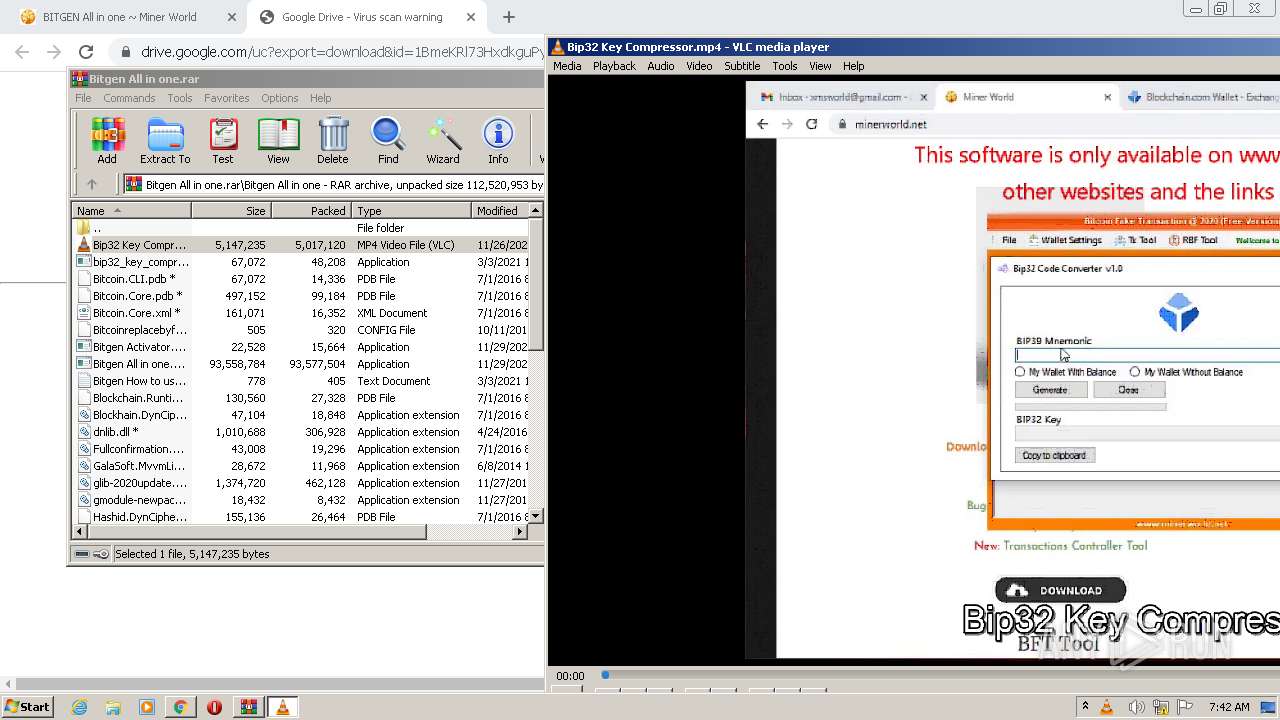Viewport: 1280px width, 720px height.
Task: Go forward in Chrome
Action: 54,52
